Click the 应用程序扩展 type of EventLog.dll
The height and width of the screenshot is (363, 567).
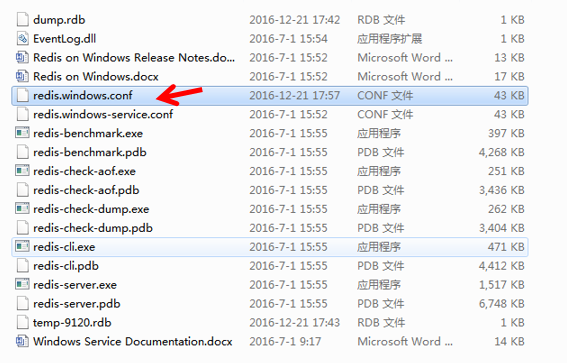pyautogui.click(x=390, y=38)
